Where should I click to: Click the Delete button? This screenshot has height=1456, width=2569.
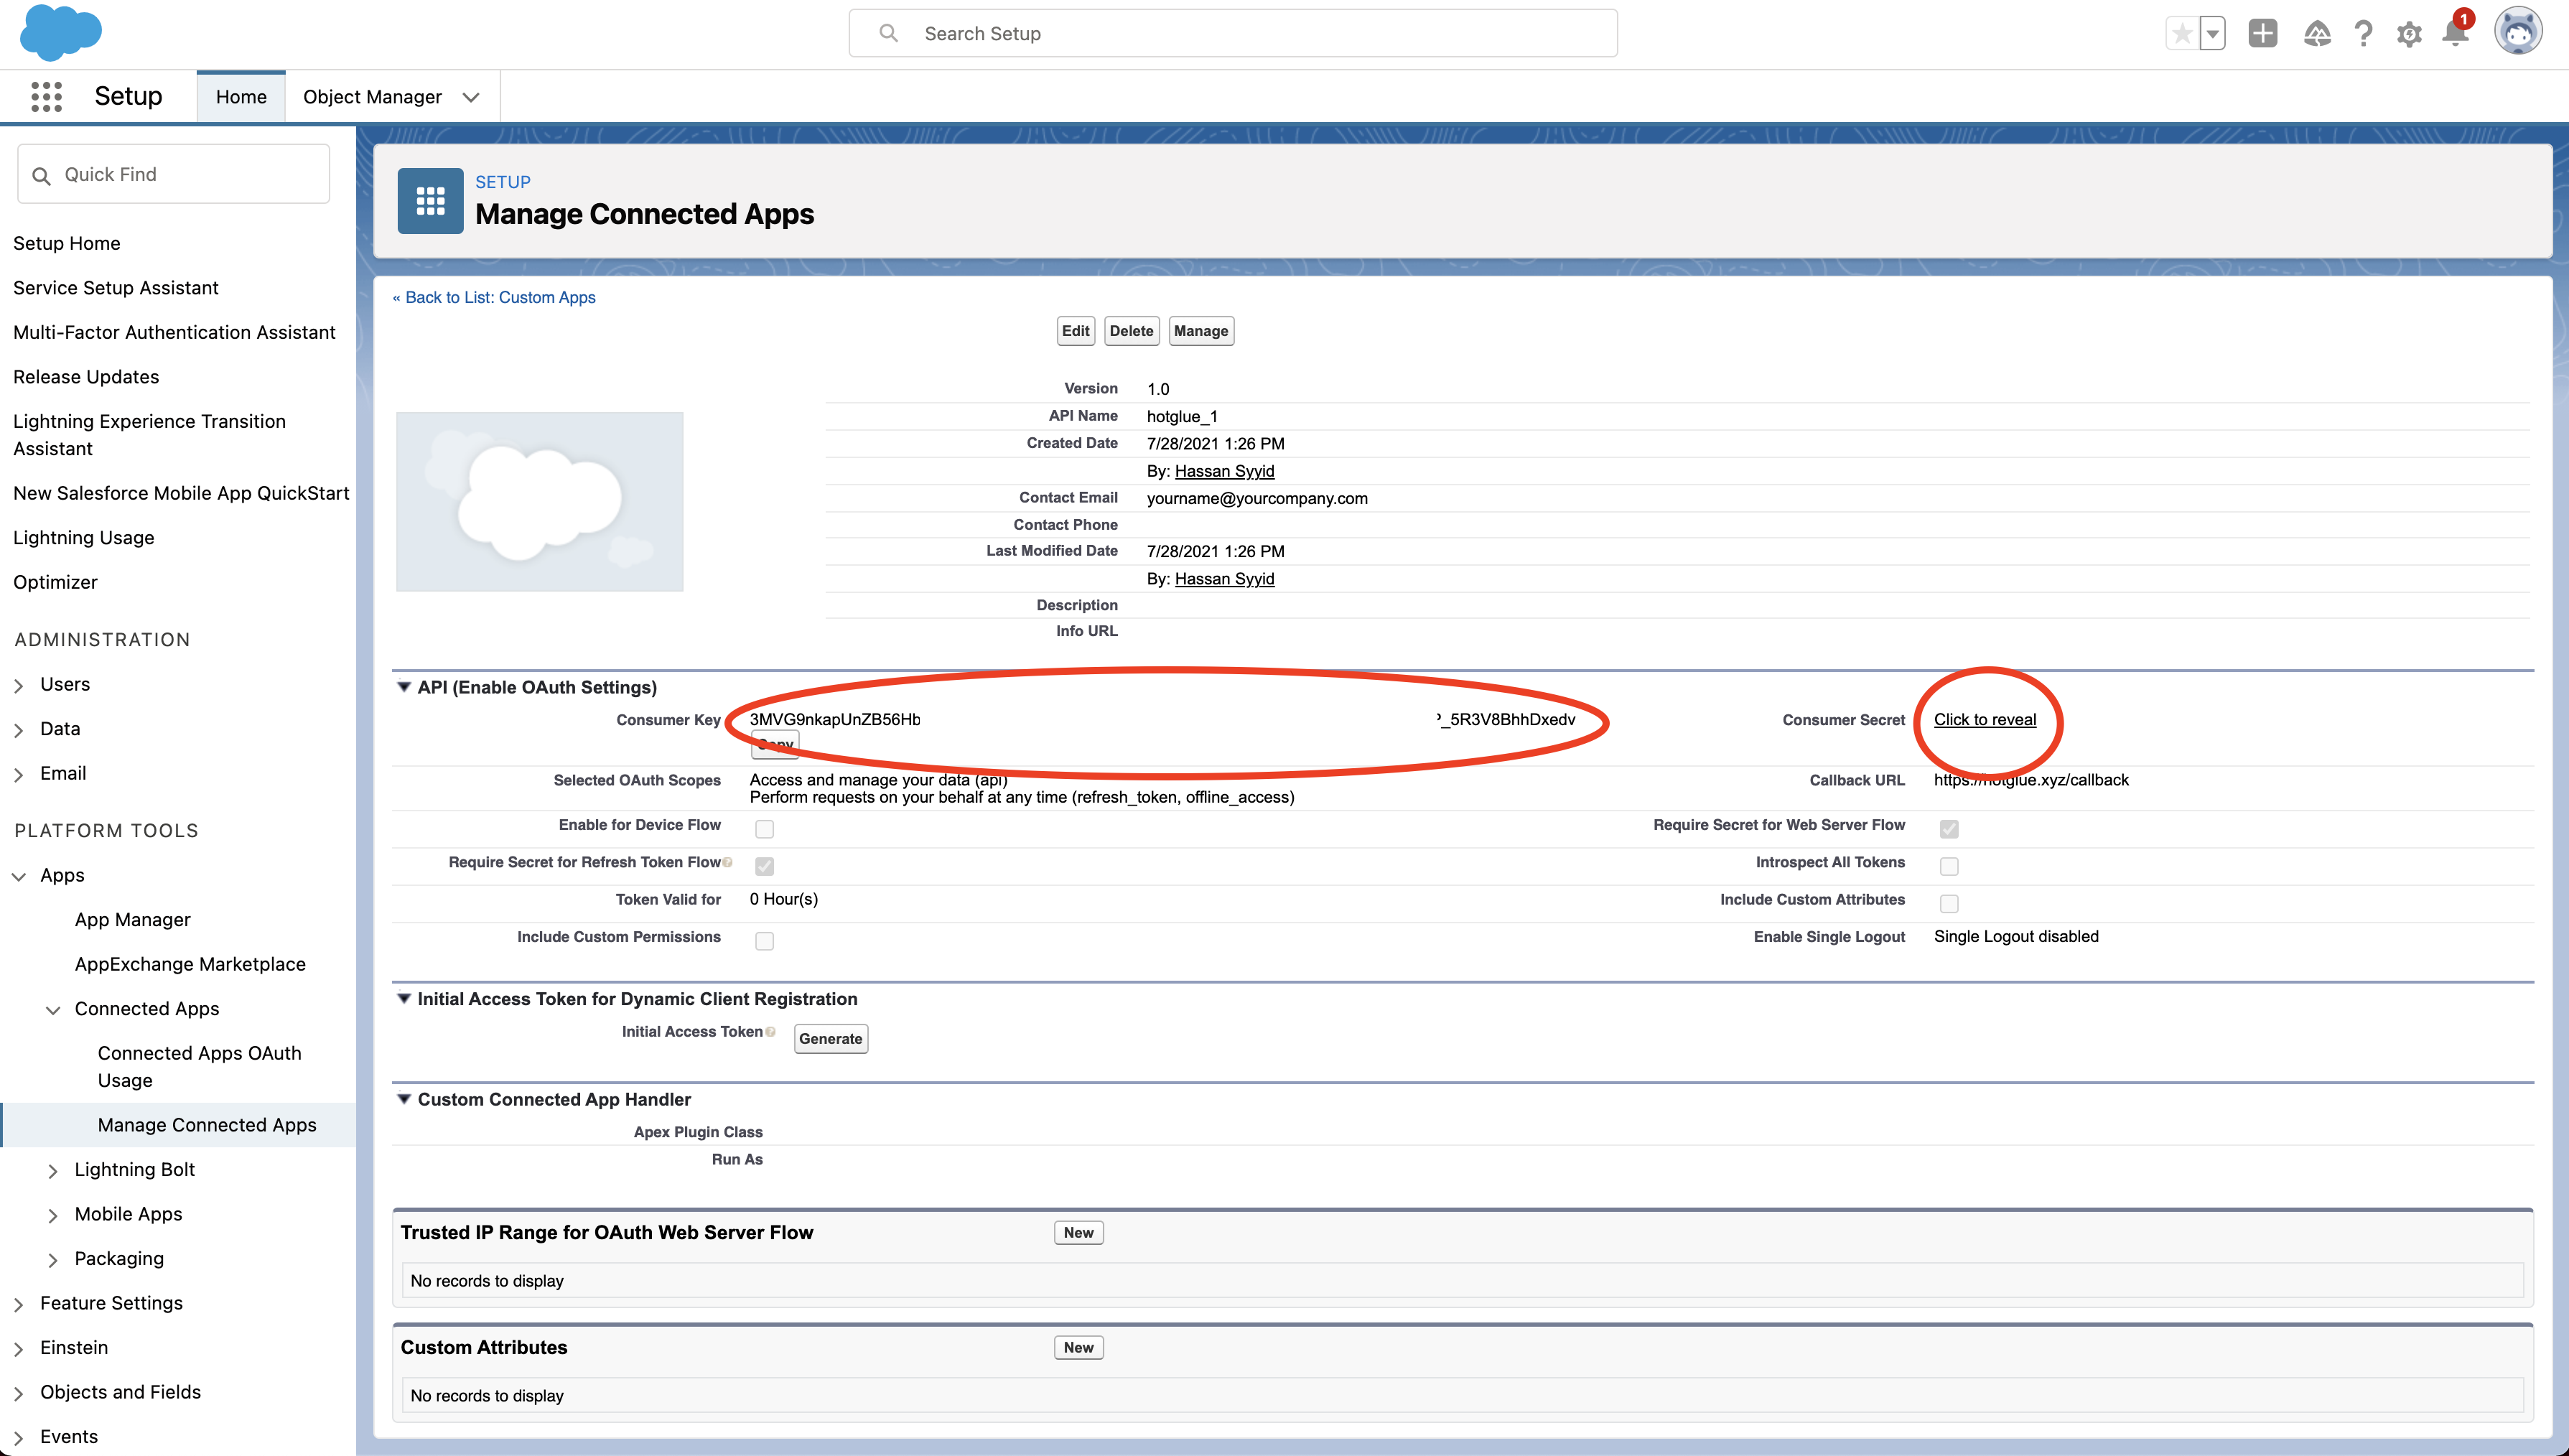[1131, 331]
